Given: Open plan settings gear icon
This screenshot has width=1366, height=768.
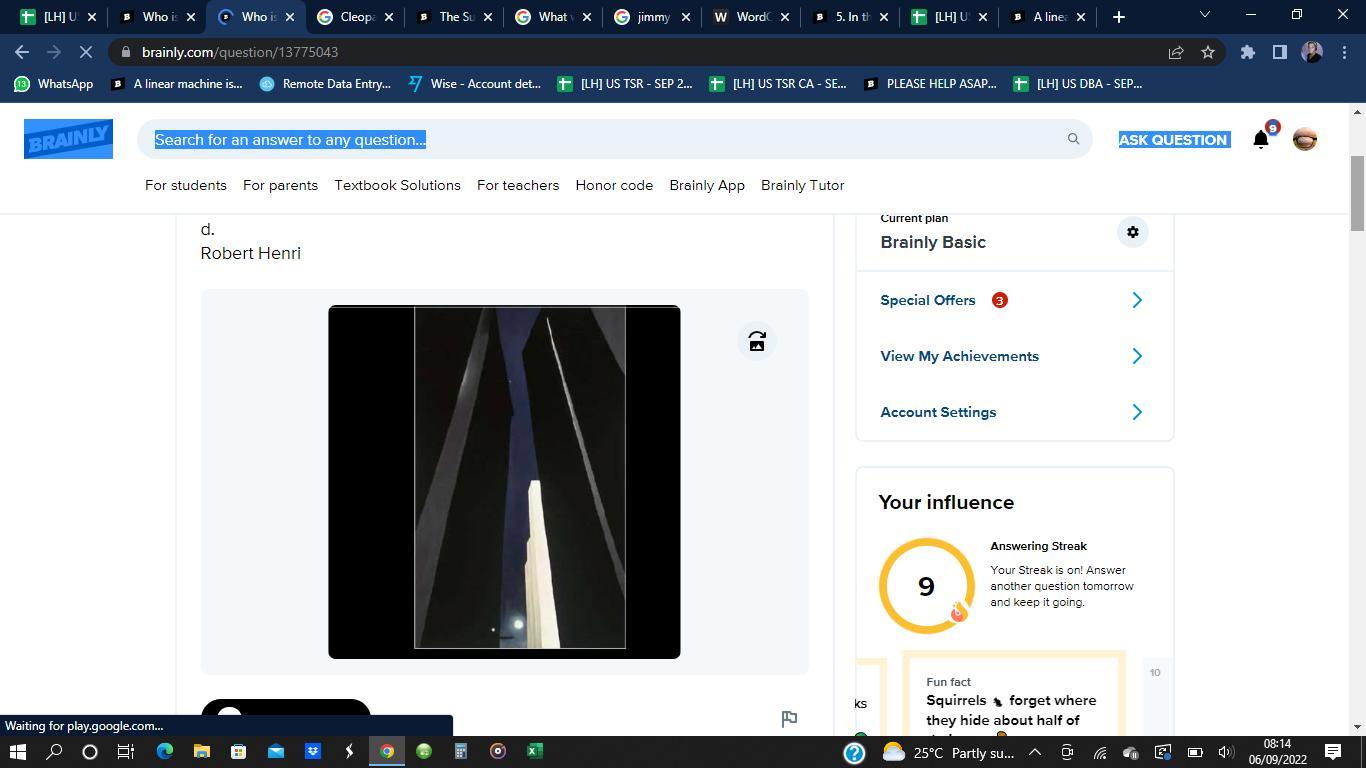Looking at the screenshot, I should click(x=1132, y=232).
